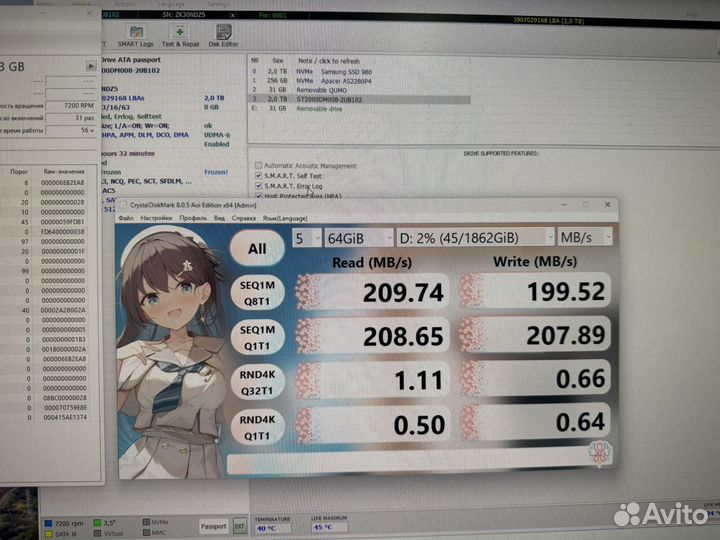Toggle S.M.A.R.T. Error Log checkbox

click(x=259, y=186)
